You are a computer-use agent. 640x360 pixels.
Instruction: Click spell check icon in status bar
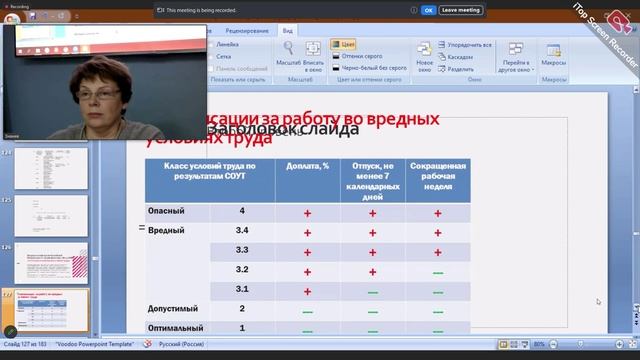coord(147,344)
